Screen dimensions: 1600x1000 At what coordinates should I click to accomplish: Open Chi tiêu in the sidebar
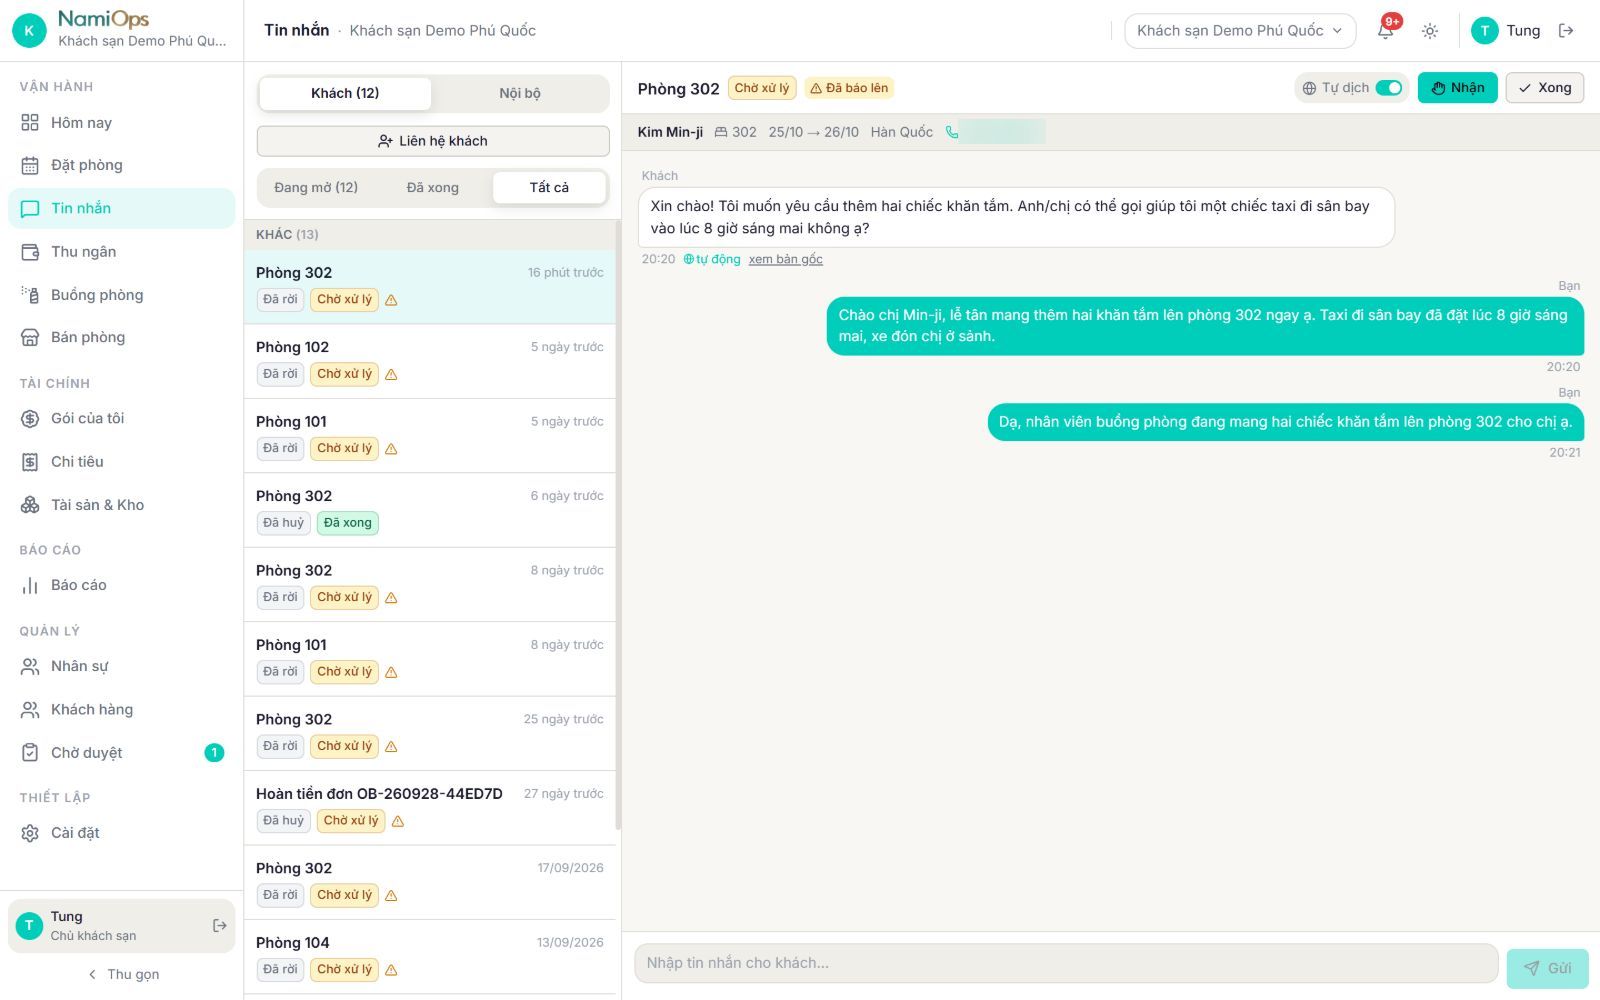pos(122,462)
